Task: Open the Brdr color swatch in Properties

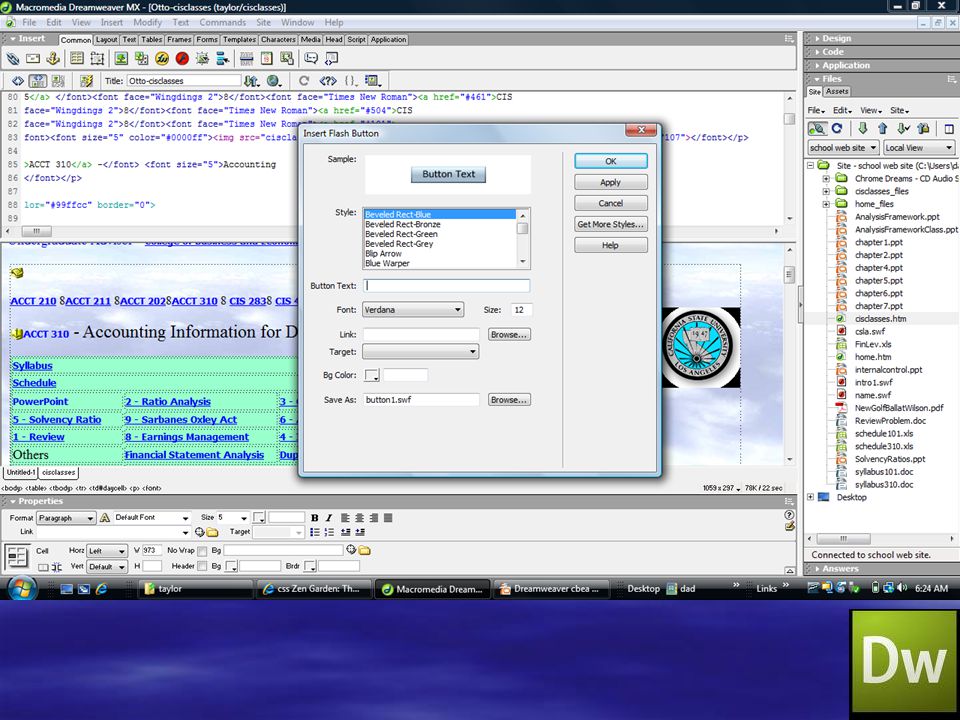Action: [310, 566]
